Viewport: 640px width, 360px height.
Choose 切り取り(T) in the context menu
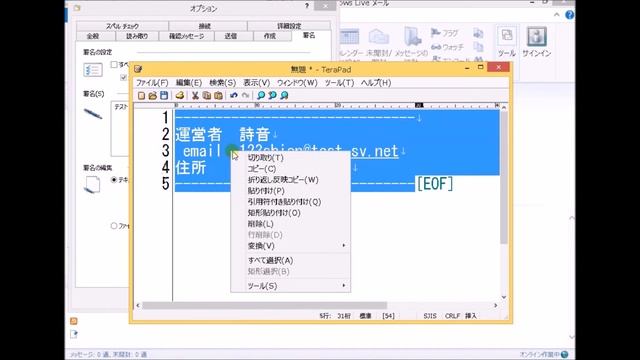coord(291,158)
